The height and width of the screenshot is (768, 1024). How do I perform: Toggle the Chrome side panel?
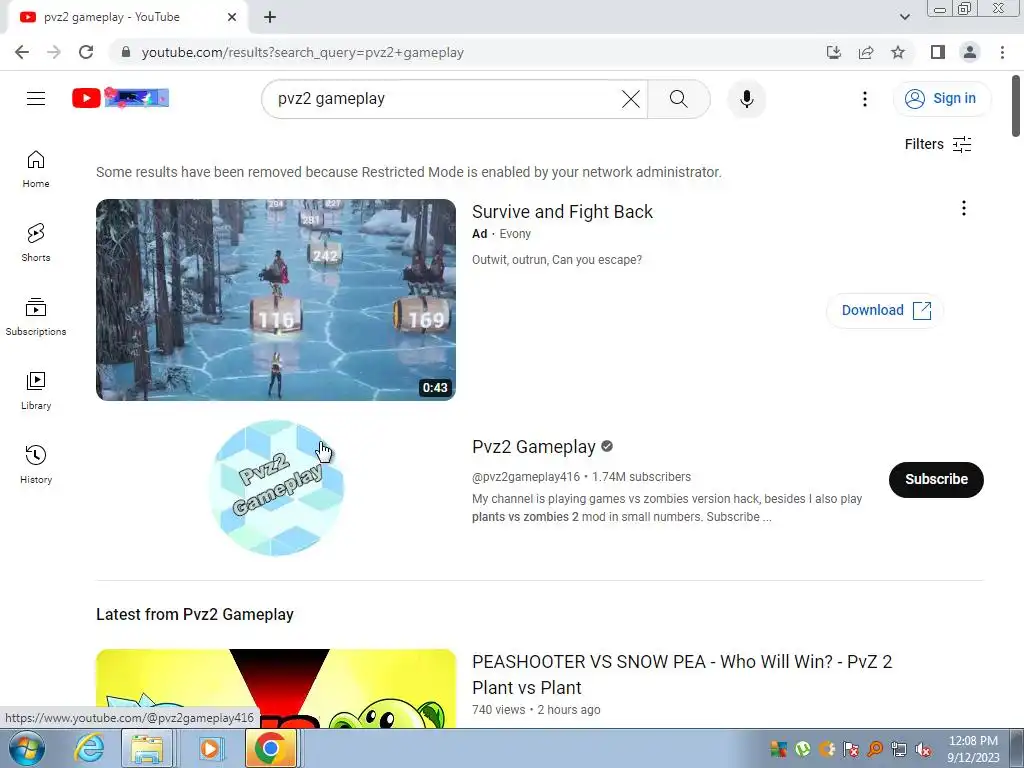tap(938, 52)
